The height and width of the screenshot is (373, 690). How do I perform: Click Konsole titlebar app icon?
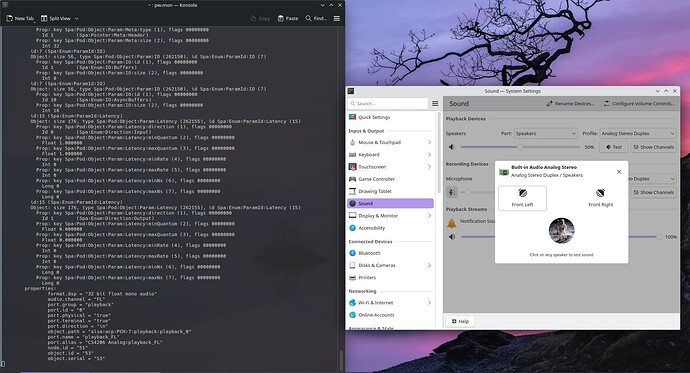pos(5,5)
